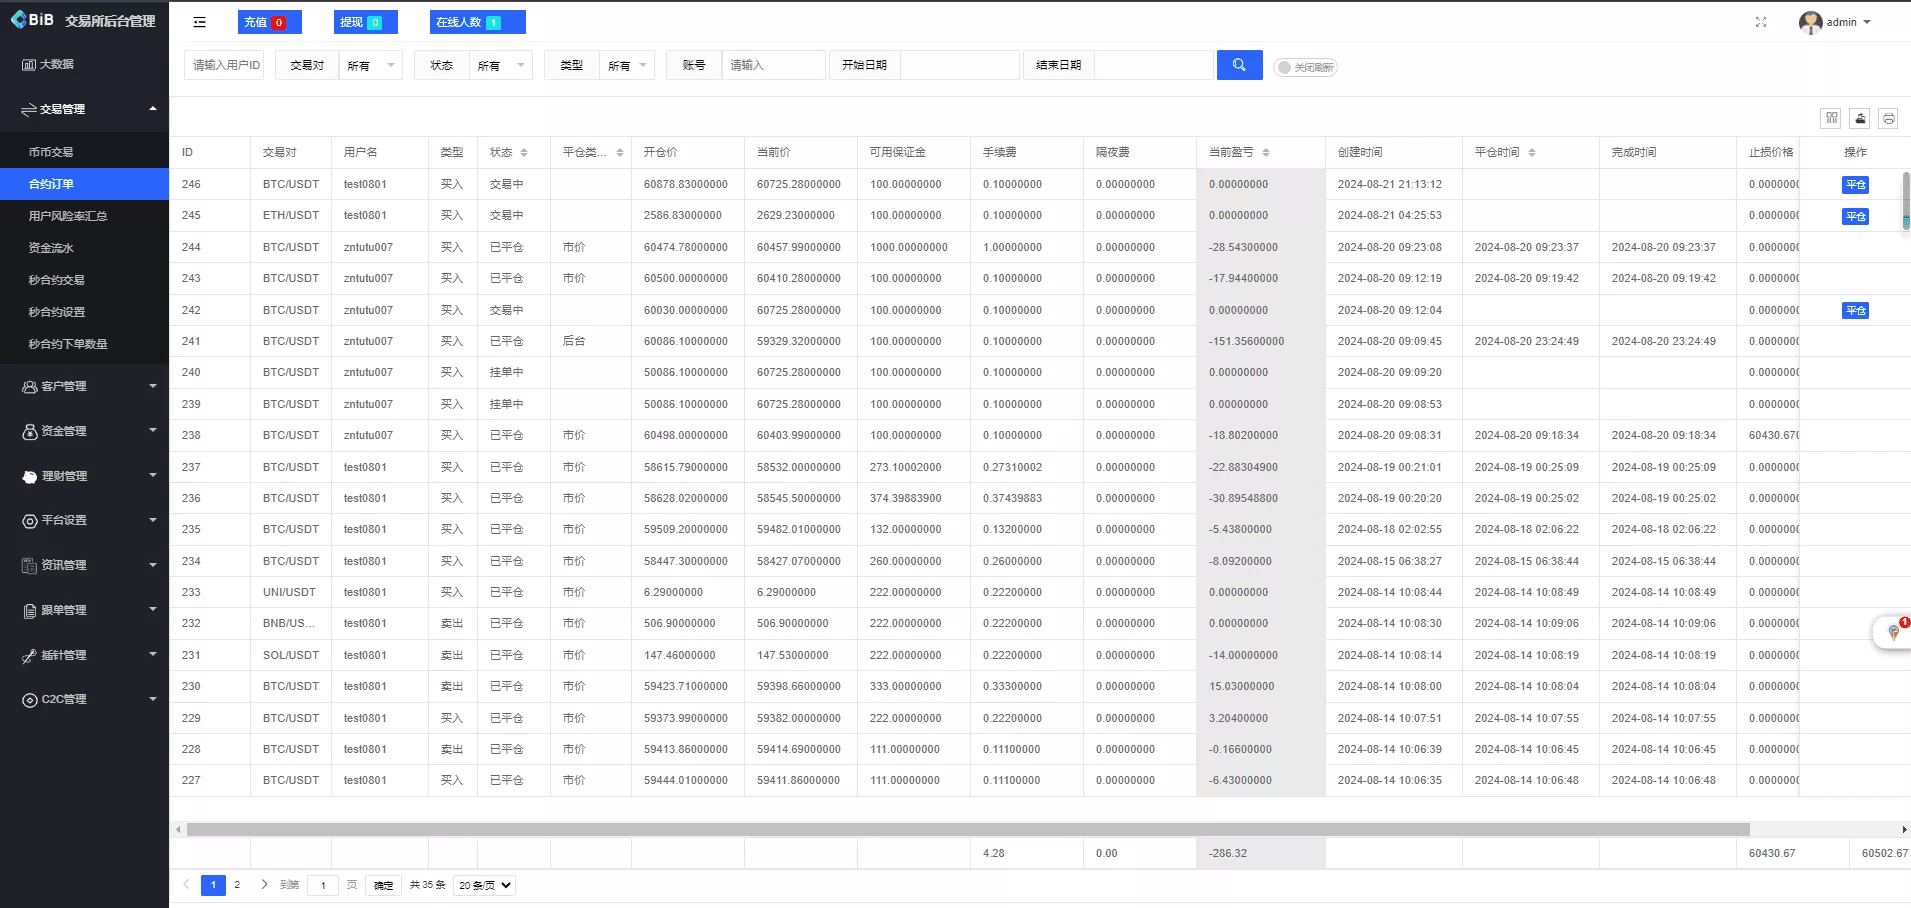Expand the 客户管理 sidebar menu
The height and width of the screenshot is (908, 1911).
(x=84, y=386)
